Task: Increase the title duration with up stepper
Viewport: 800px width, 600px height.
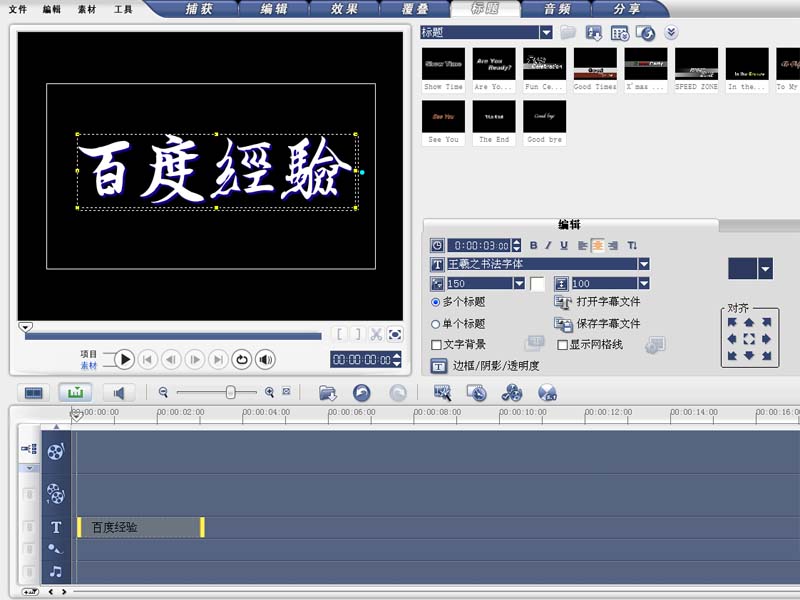Action: click(516, 242)
